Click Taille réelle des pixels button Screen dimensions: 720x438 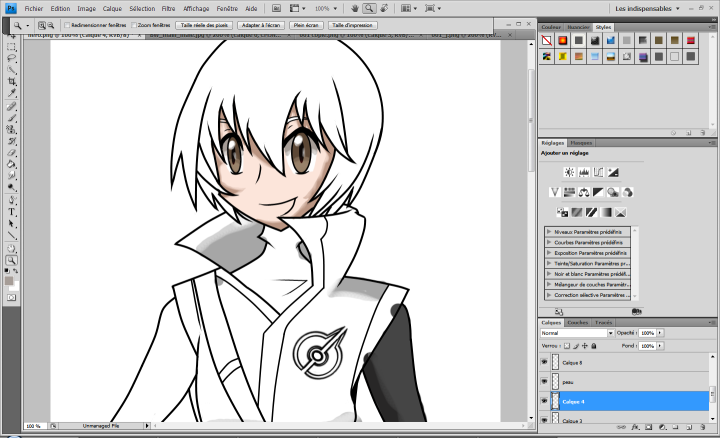point(204,25)
